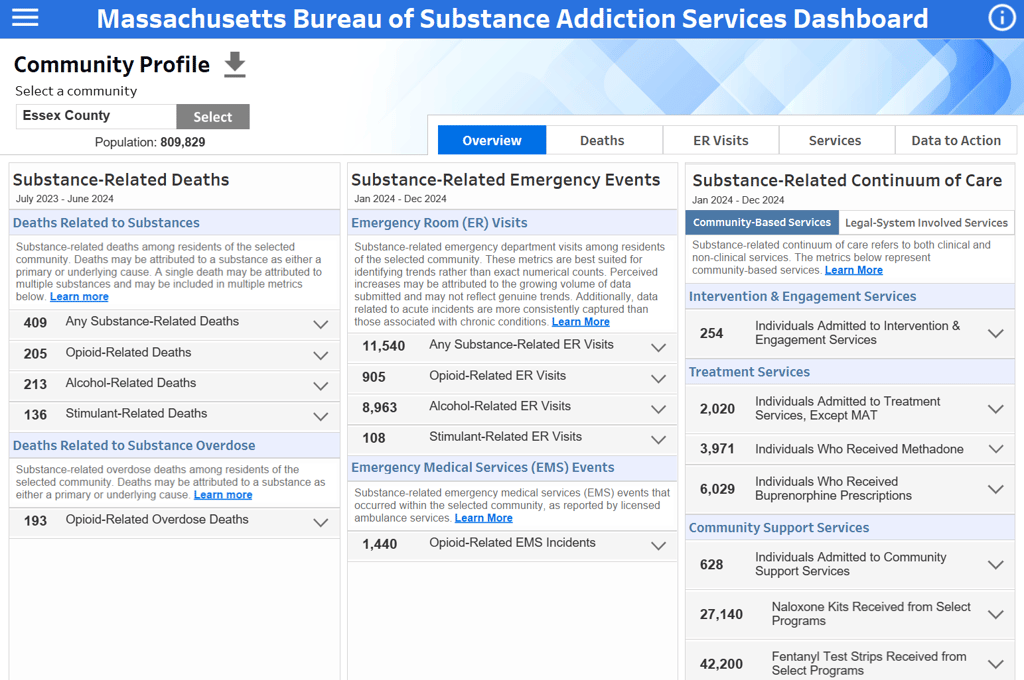Expand Stimulant-Related ER Visits chevron
Image resolution: width=1024 pixels, height=680 pixels.
click(x=658, y=440)
